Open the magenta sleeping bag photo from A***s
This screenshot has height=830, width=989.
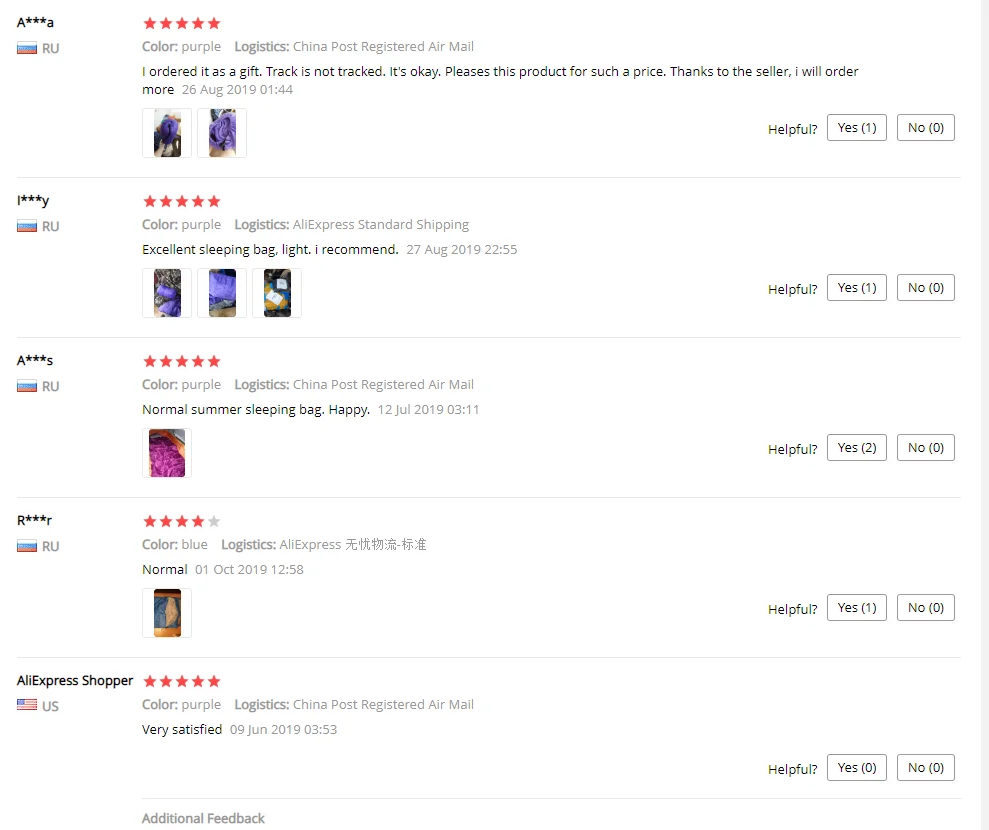click(167, 453)
